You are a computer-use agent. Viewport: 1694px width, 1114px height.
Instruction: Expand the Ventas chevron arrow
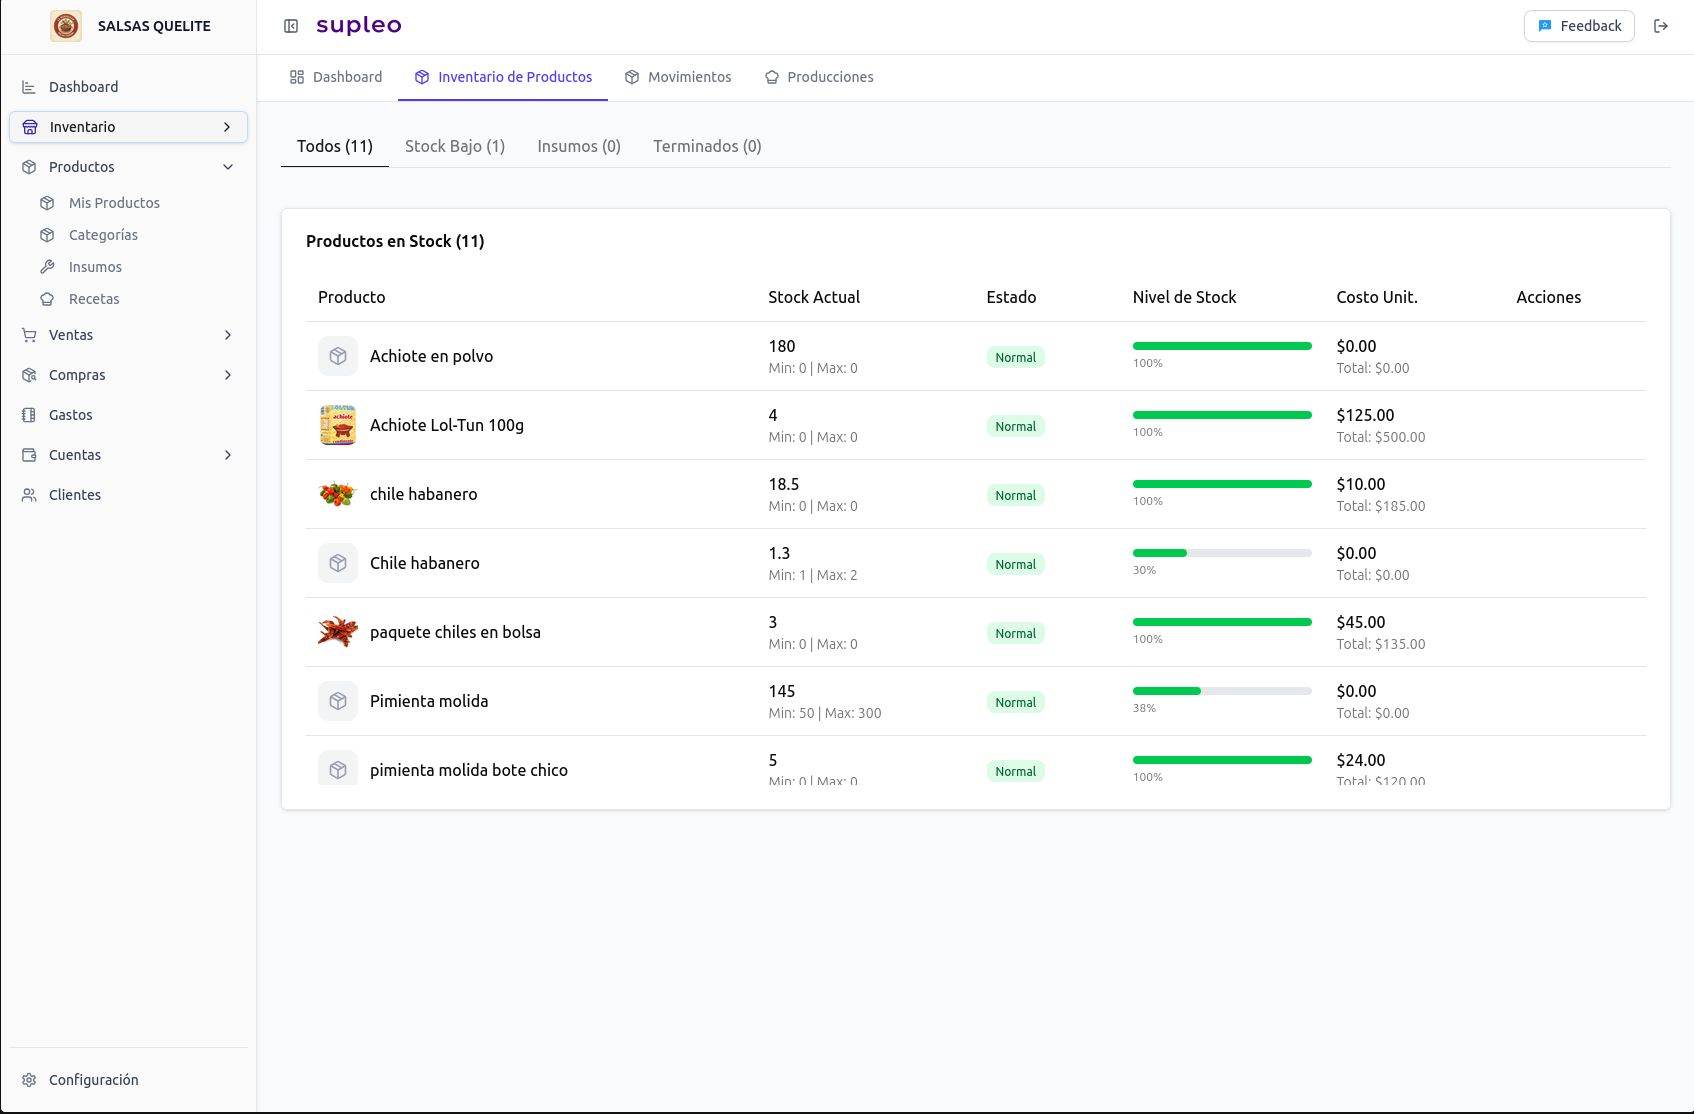click(227, 335)
